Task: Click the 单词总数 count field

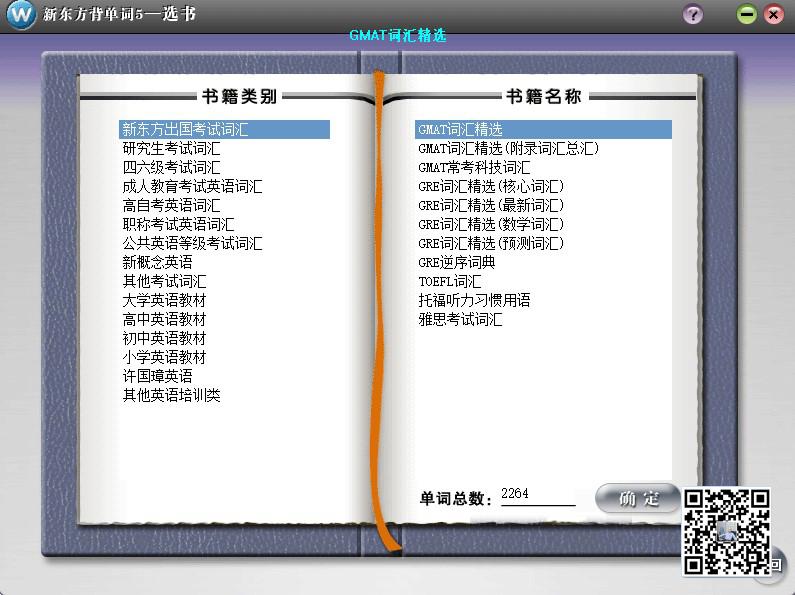Action: tap(537, 495)
